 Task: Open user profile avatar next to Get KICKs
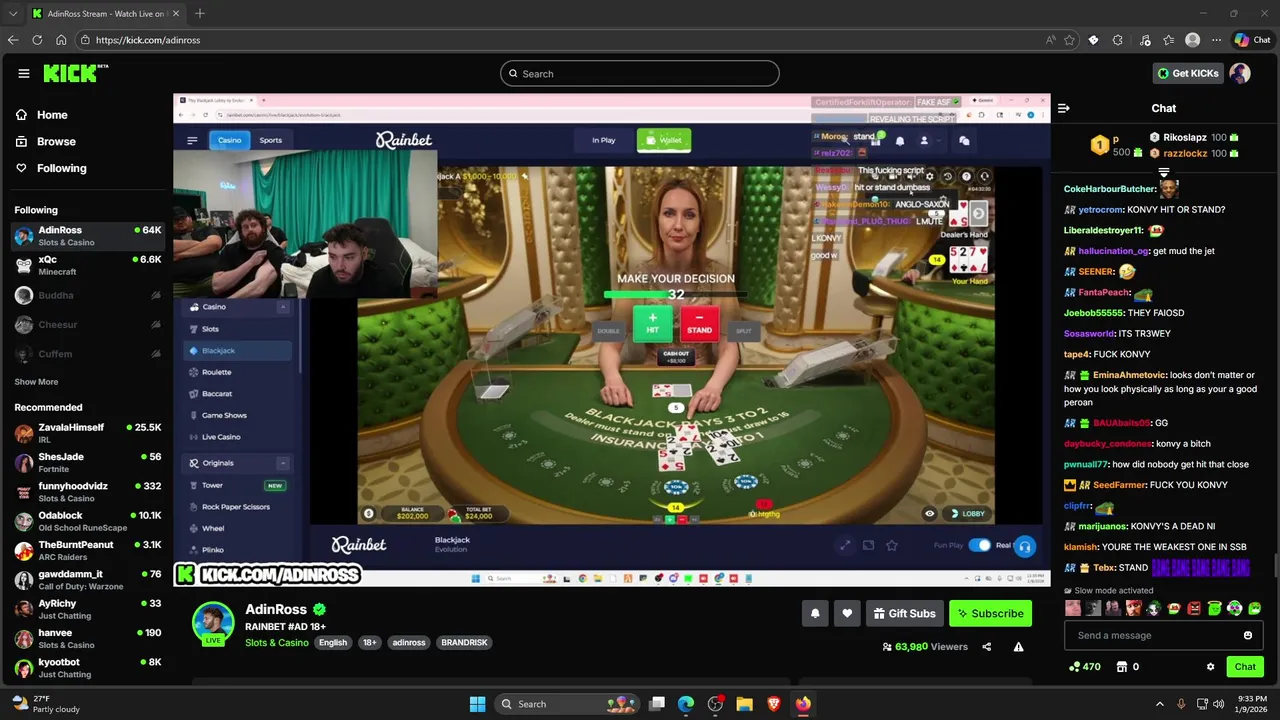click(x=1240, y=73)
